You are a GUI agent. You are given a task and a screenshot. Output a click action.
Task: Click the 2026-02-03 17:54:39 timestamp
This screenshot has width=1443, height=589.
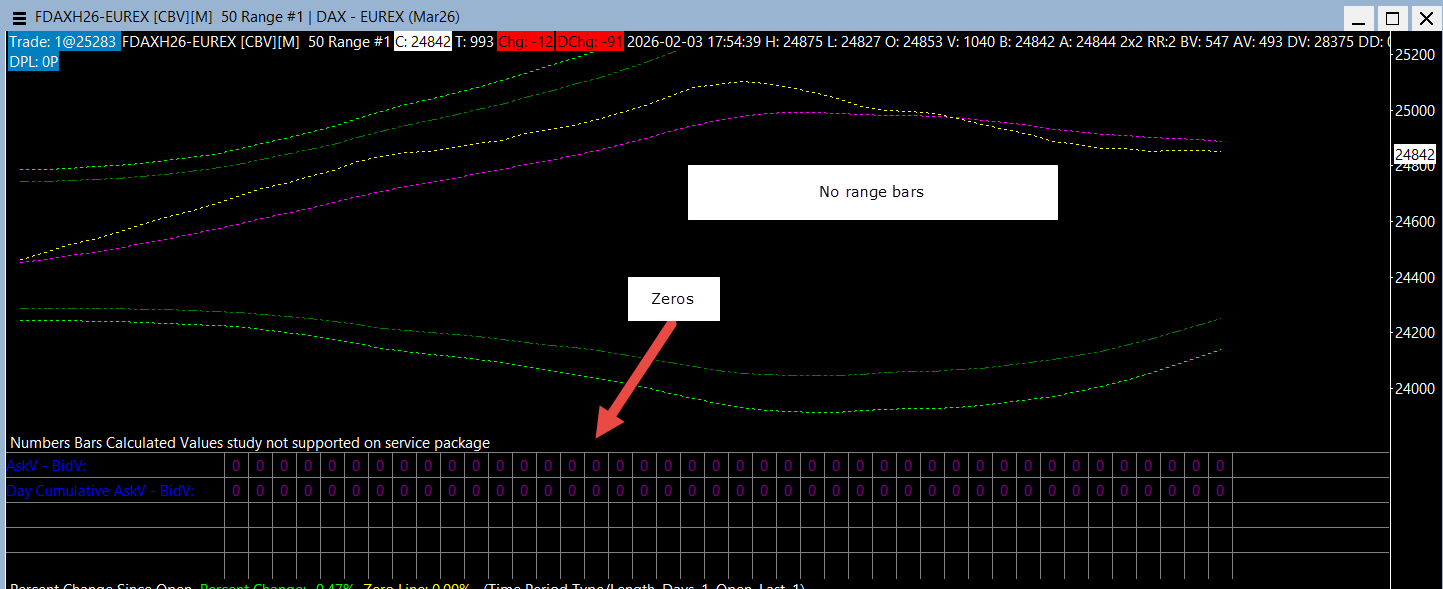click(696, 42)
